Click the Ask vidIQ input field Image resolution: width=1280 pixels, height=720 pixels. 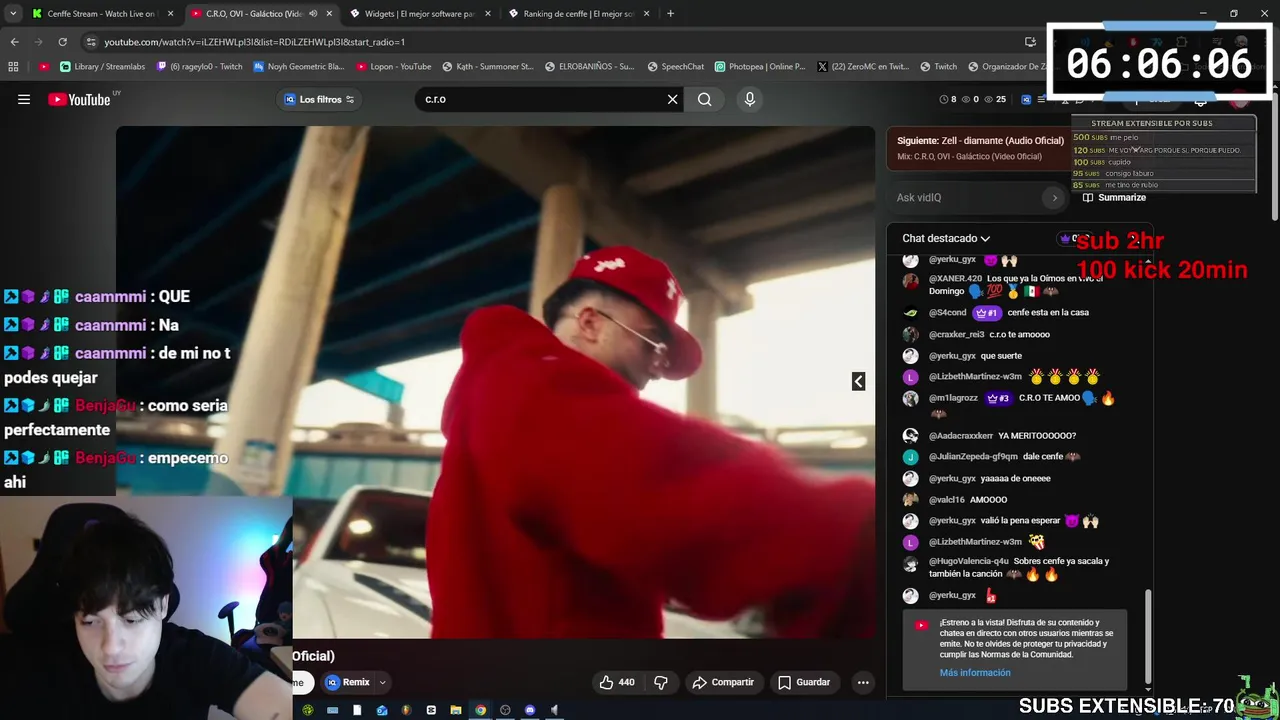pos(968,198)
